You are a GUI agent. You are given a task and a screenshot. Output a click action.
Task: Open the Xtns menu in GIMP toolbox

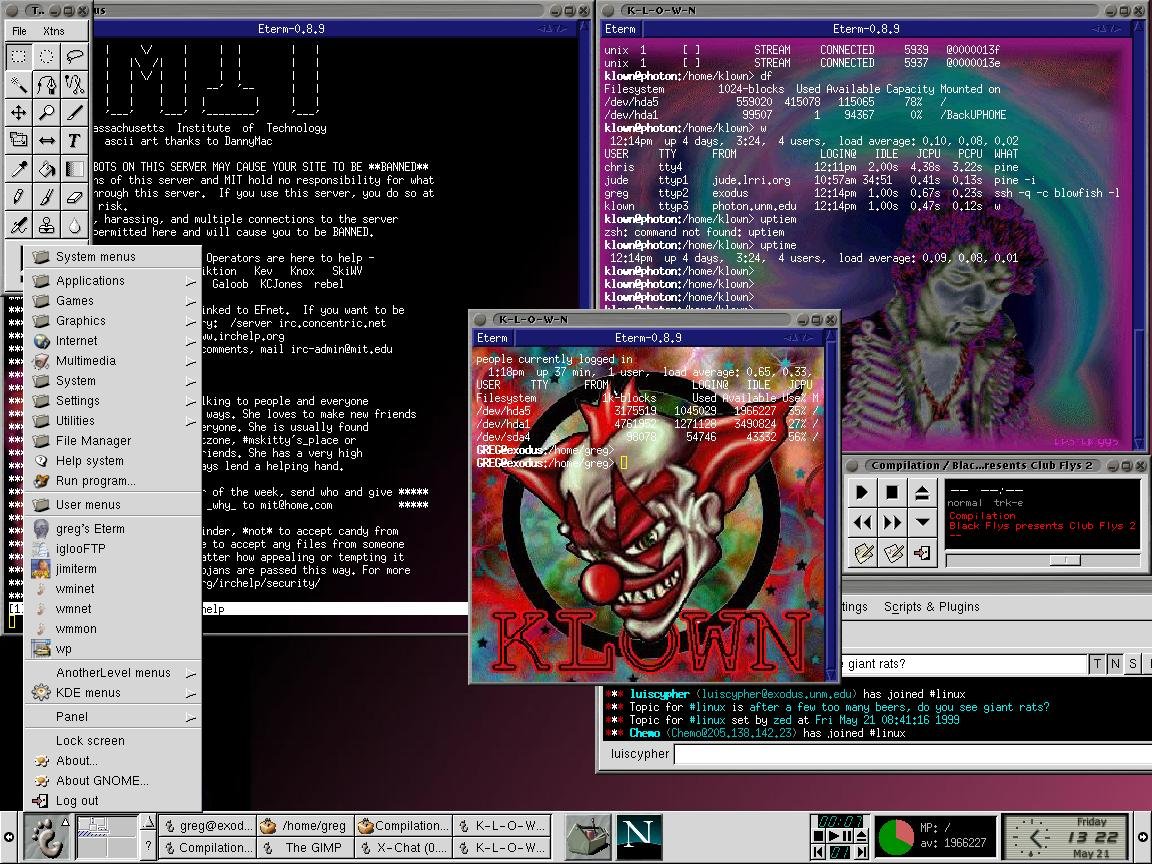pyautogui.click(x=54, y=31)
